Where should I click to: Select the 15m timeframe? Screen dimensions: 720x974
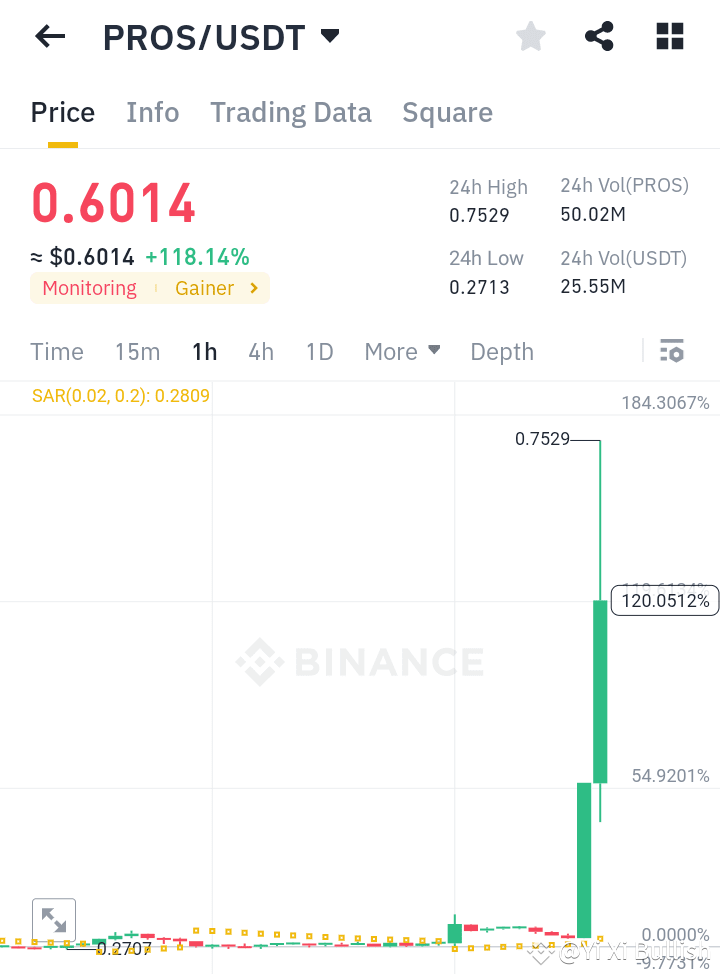pyautogui.click(x=137, y=351)
